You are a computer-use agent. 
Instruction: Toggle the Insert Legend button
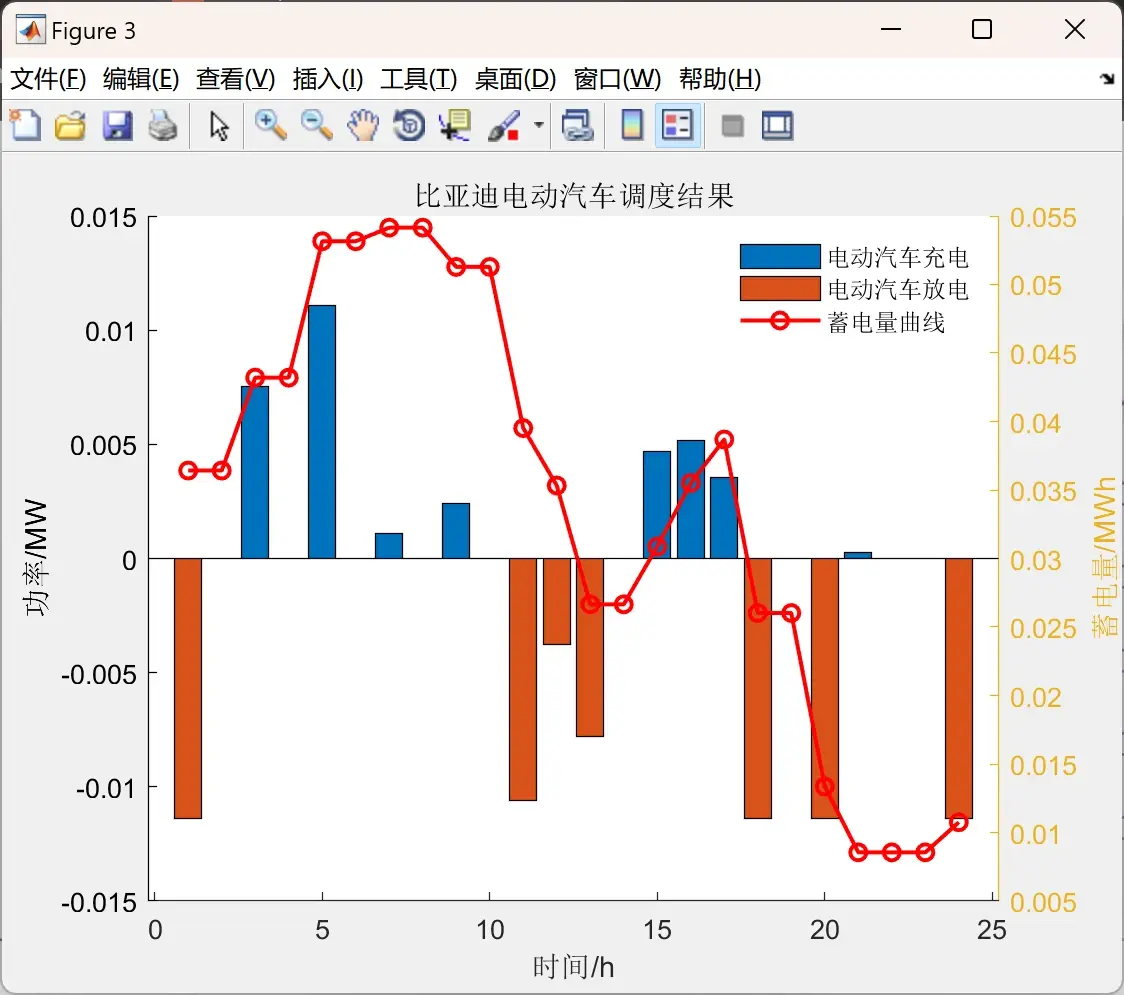[677, 125]
